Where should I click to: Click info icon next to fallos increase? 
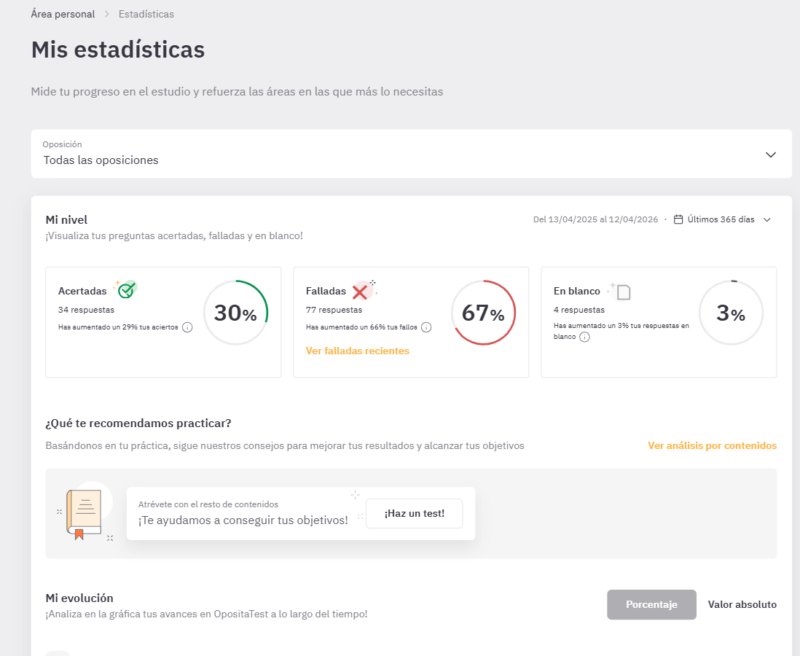tap(426, 327)
